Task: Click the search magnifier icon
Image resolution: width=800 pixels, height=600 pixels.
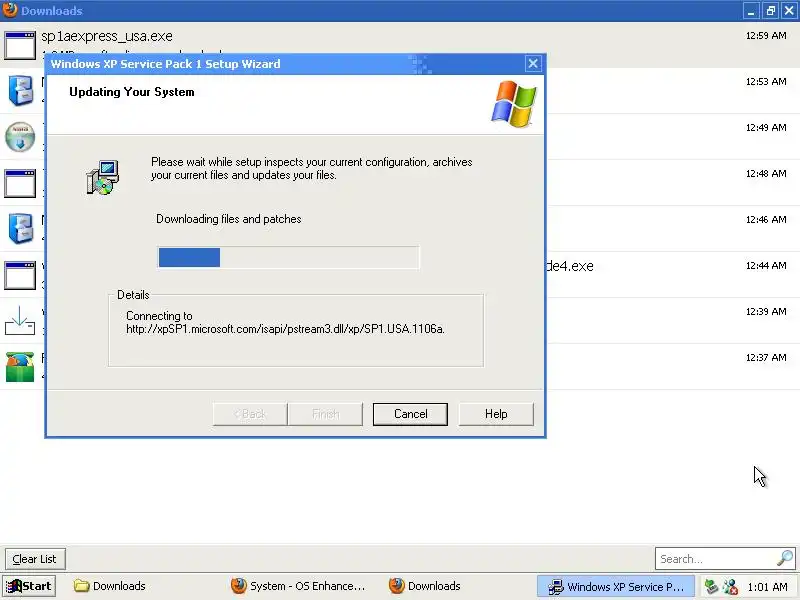Action: pos(785,558)
